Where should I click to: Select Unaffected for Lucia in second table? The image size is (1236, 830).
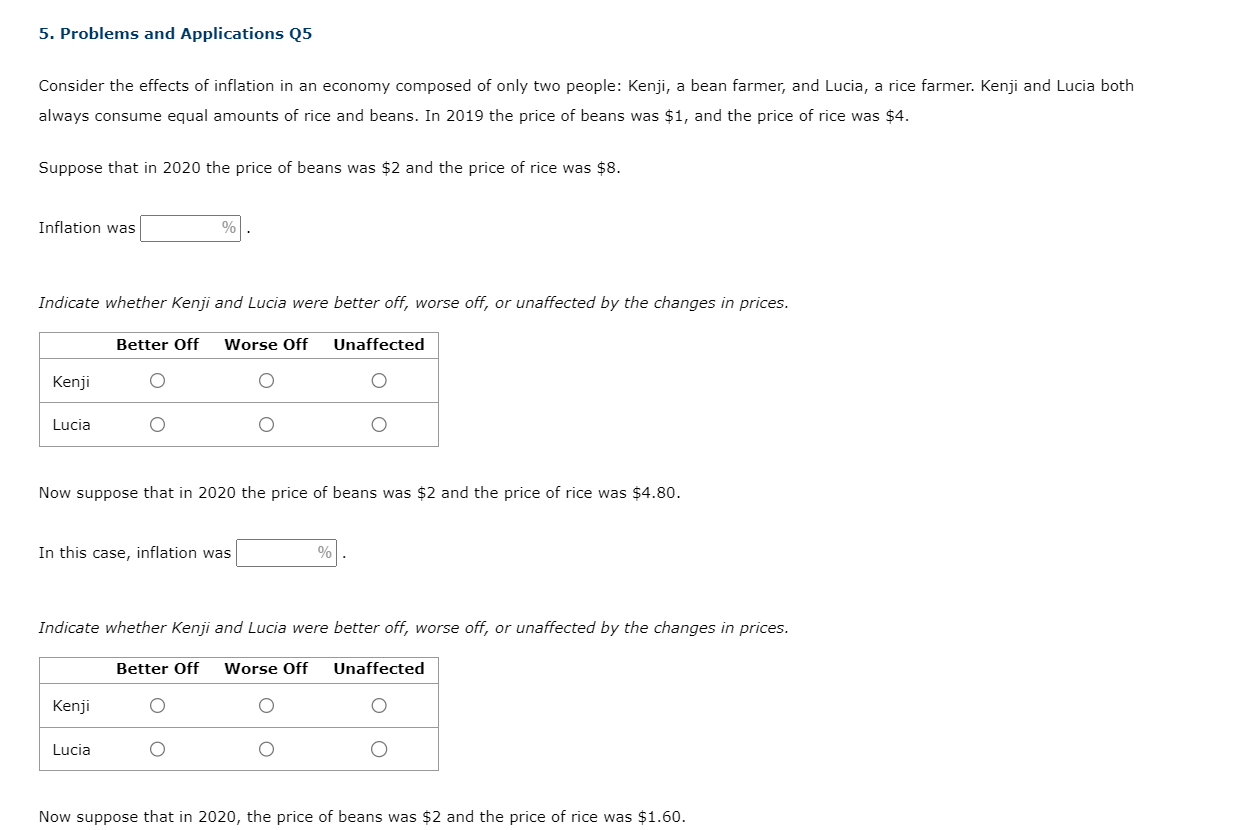pos(378,749)
